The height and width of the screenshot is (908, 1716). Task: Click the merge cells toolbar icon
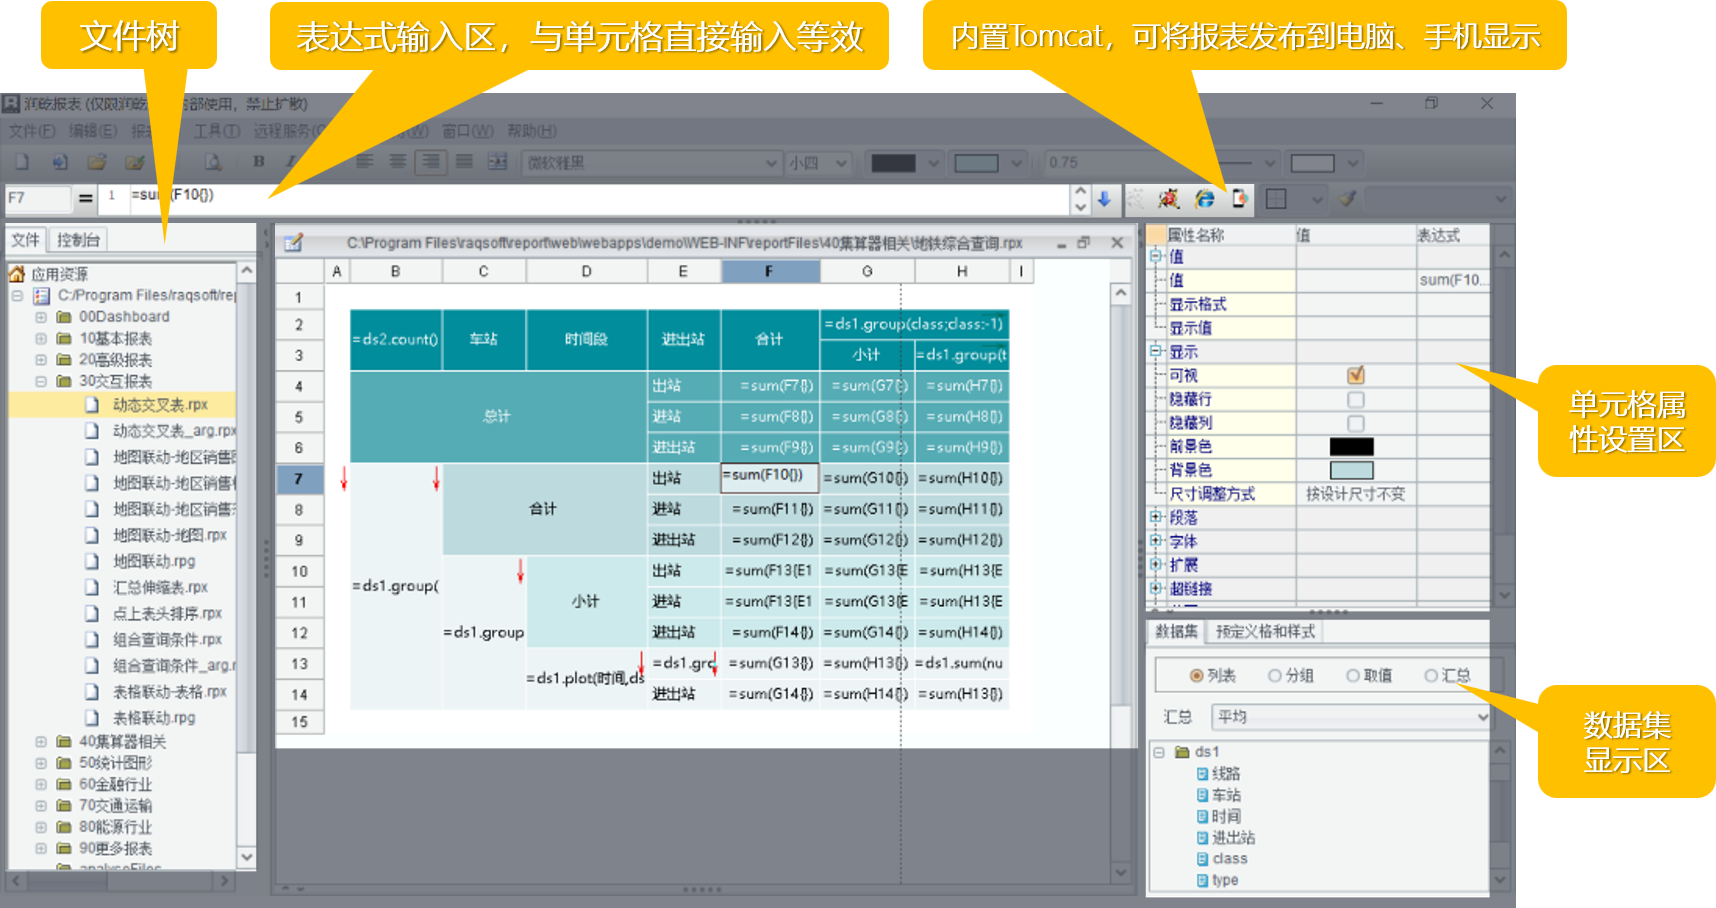click(497, 162)
